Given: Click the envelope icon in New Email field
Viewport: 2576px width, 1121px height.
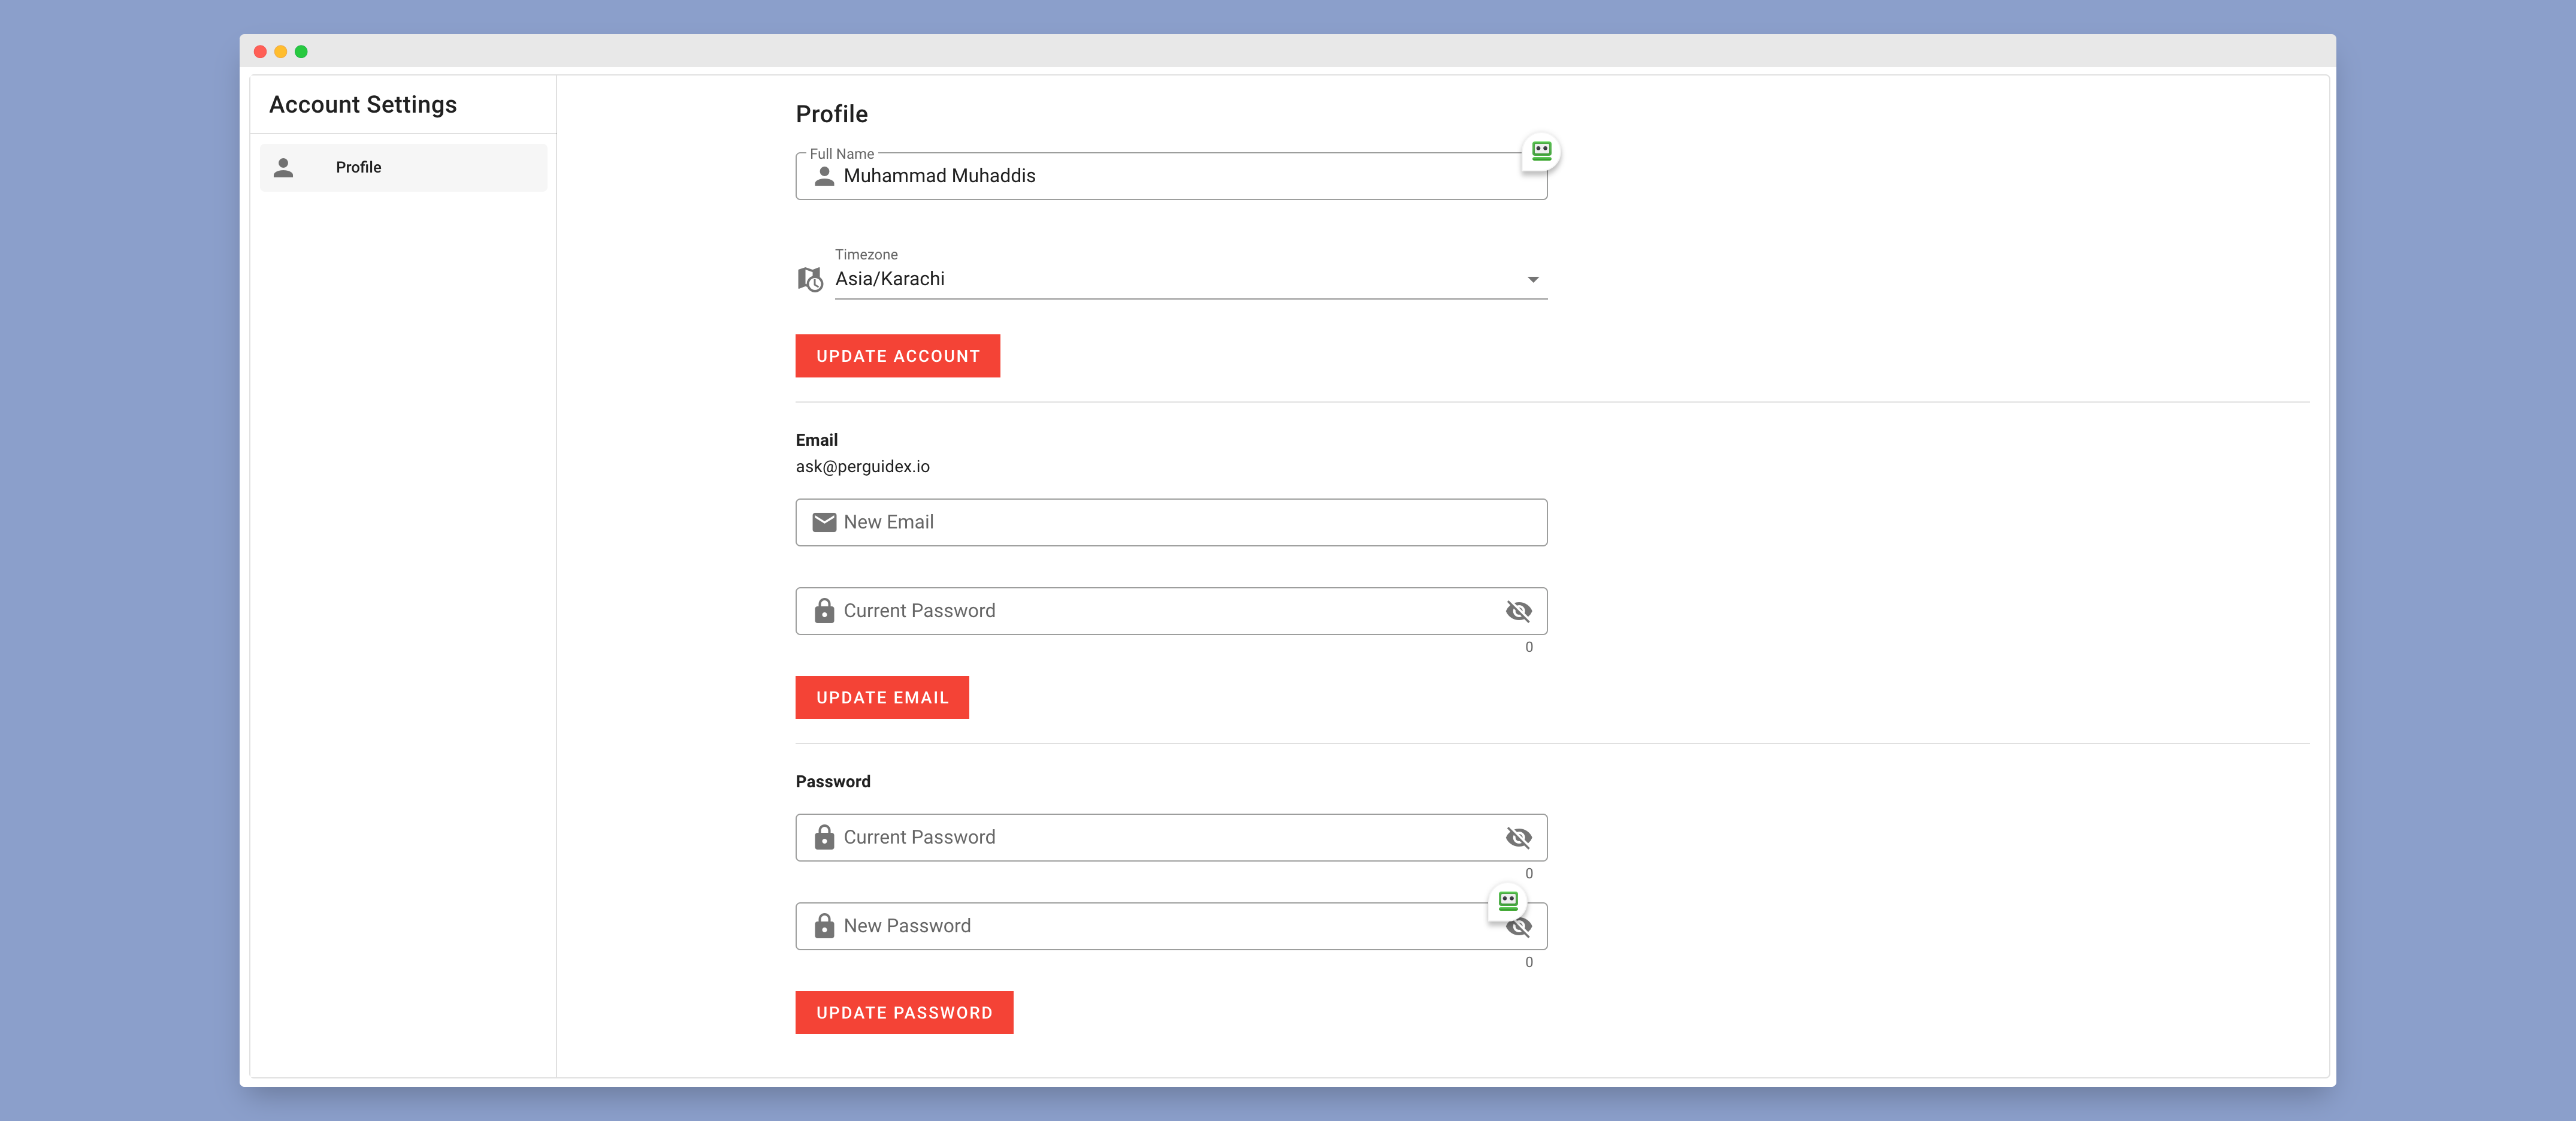Looking at the screenshot, I should pyautogui.click(x=824, y=522).
